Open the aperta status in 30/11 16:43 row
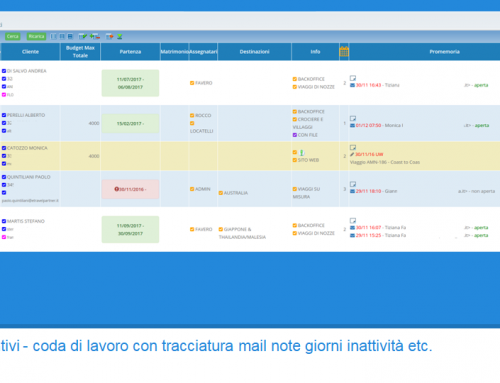This screenshot has width=500, height=383. pos(481,85)
